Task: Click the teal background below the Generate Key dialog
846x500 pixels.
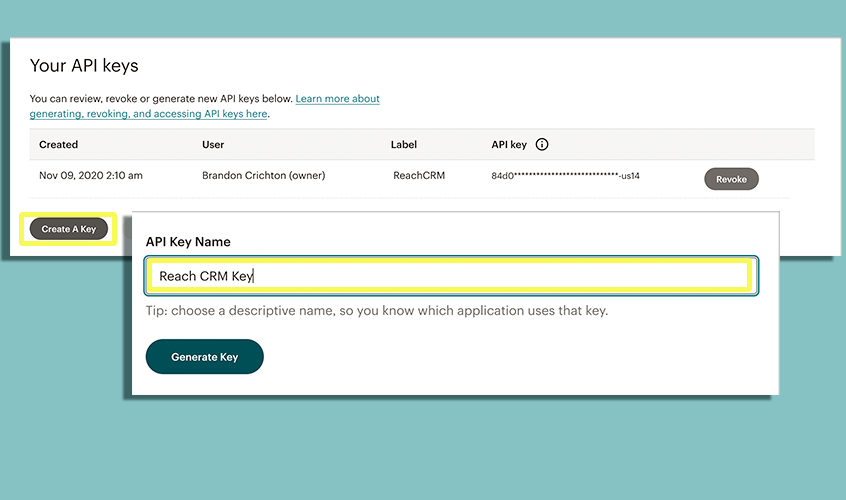Action: [x=450, y=450]
